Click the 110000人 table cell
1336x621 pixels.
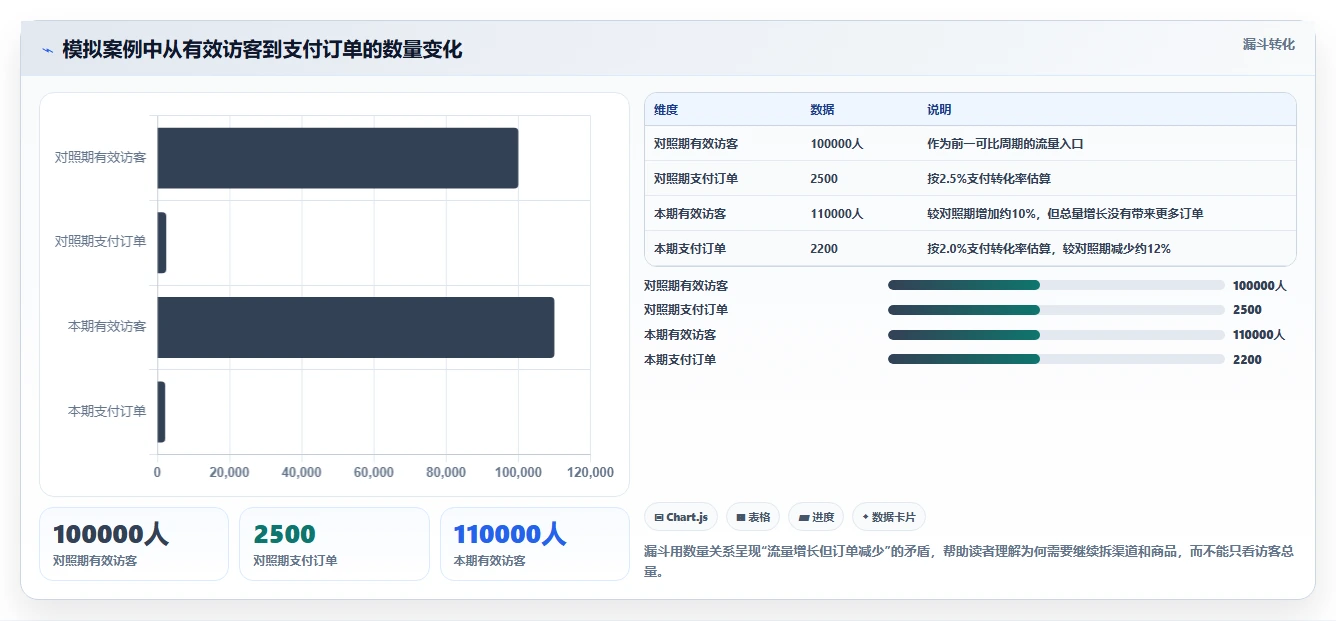(x=836, y=214)
